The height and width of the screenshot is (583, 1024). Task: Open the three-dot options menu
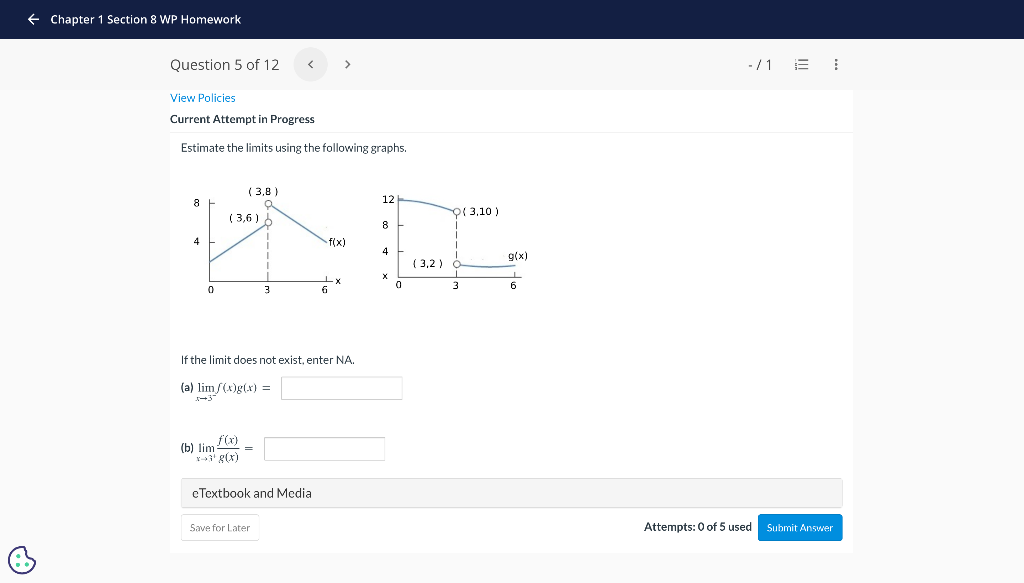[836, 64]
